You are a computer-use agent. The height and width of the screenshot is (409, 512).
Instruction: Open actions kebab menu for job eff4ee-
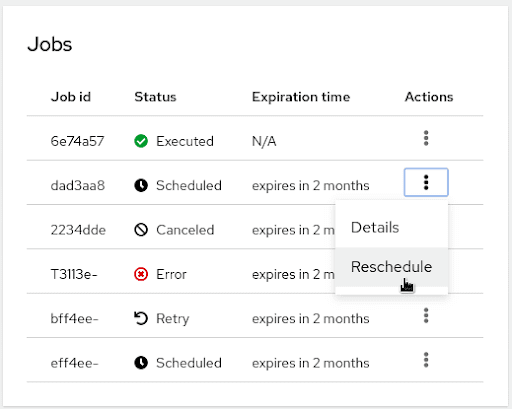point(426,360)
